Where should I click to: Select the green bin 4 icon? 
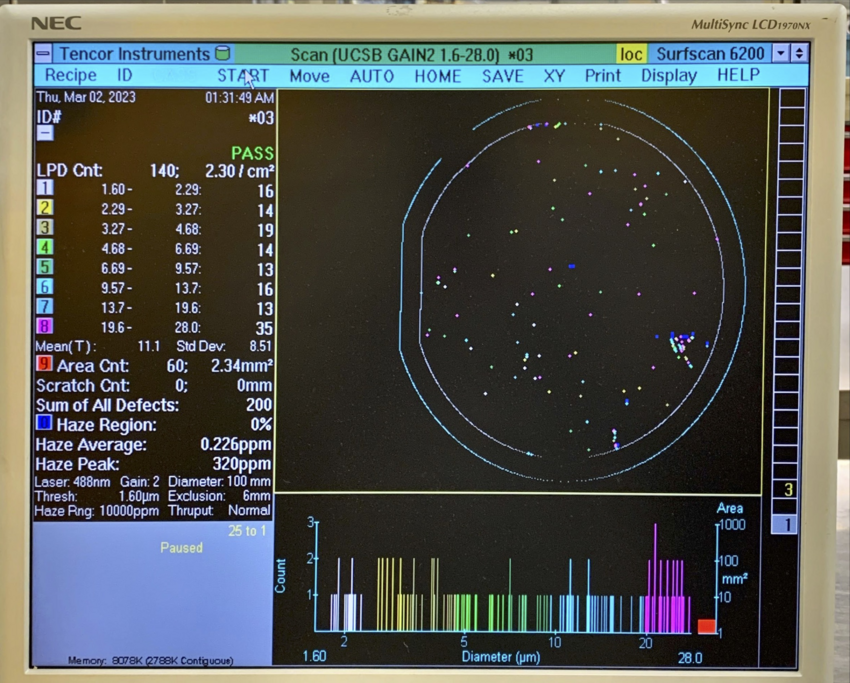click(x=43, y=249)
